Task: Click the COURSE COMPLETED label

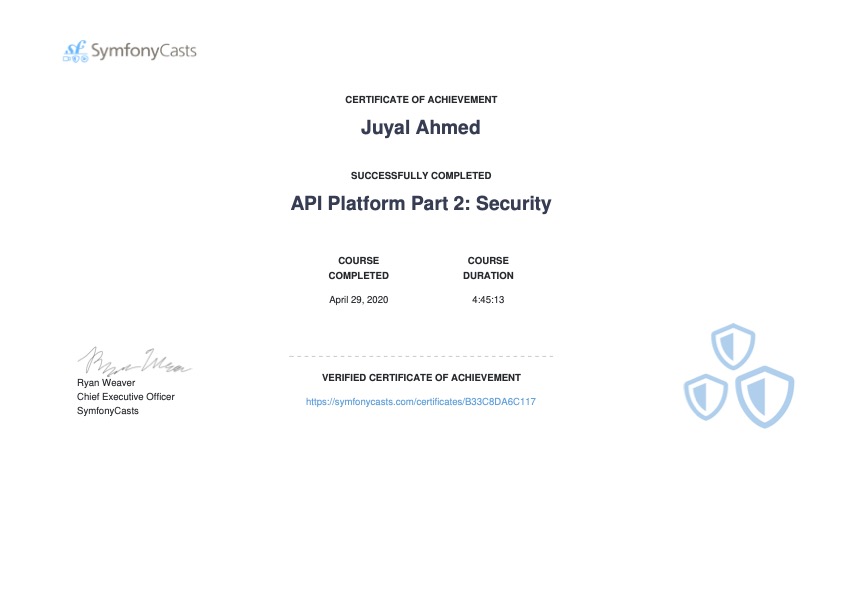Action: tap(359, 268)
